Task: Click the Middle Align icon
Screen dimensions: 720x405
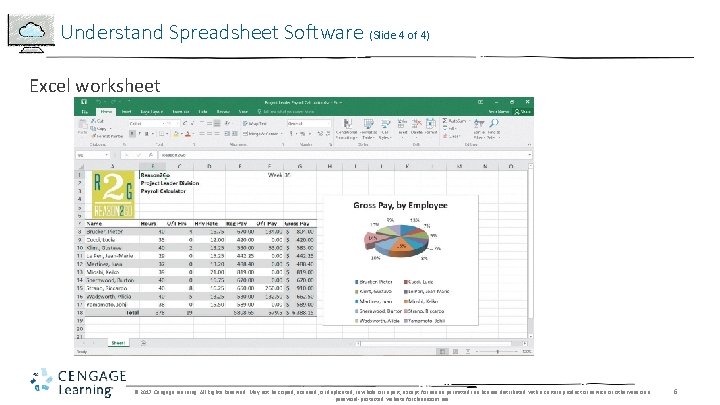Action: point(209,124)
